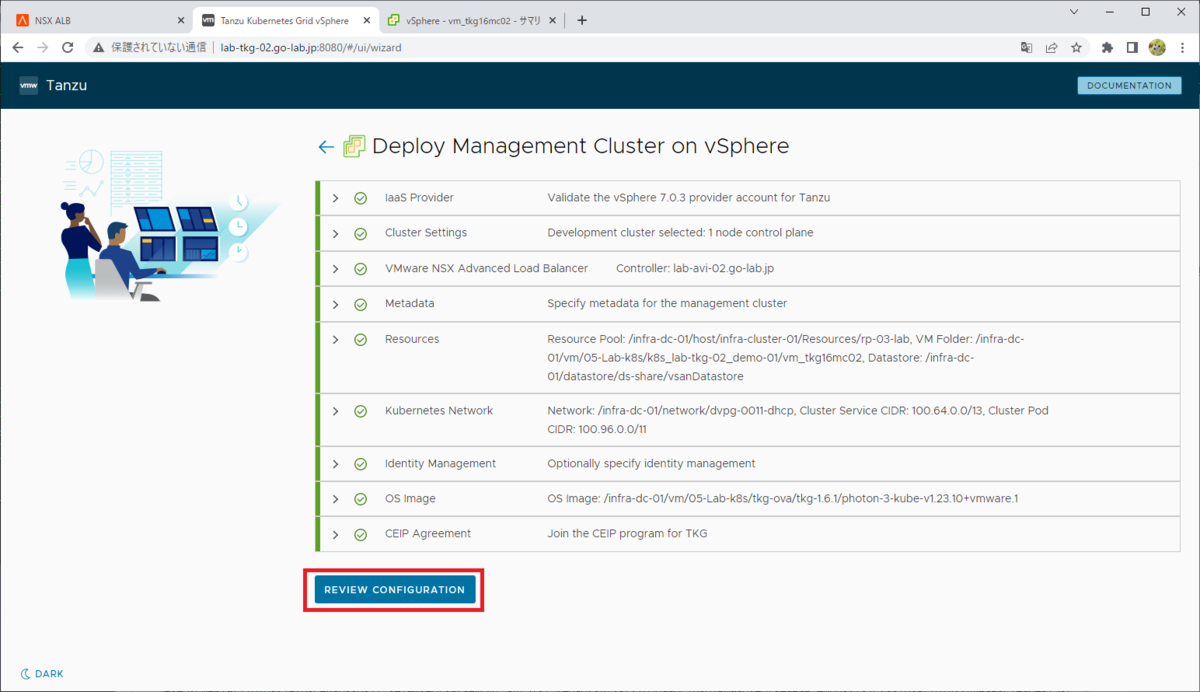
Task: Click the vSphere 7.0.3 provider validation text
Action: pos(689,198)
